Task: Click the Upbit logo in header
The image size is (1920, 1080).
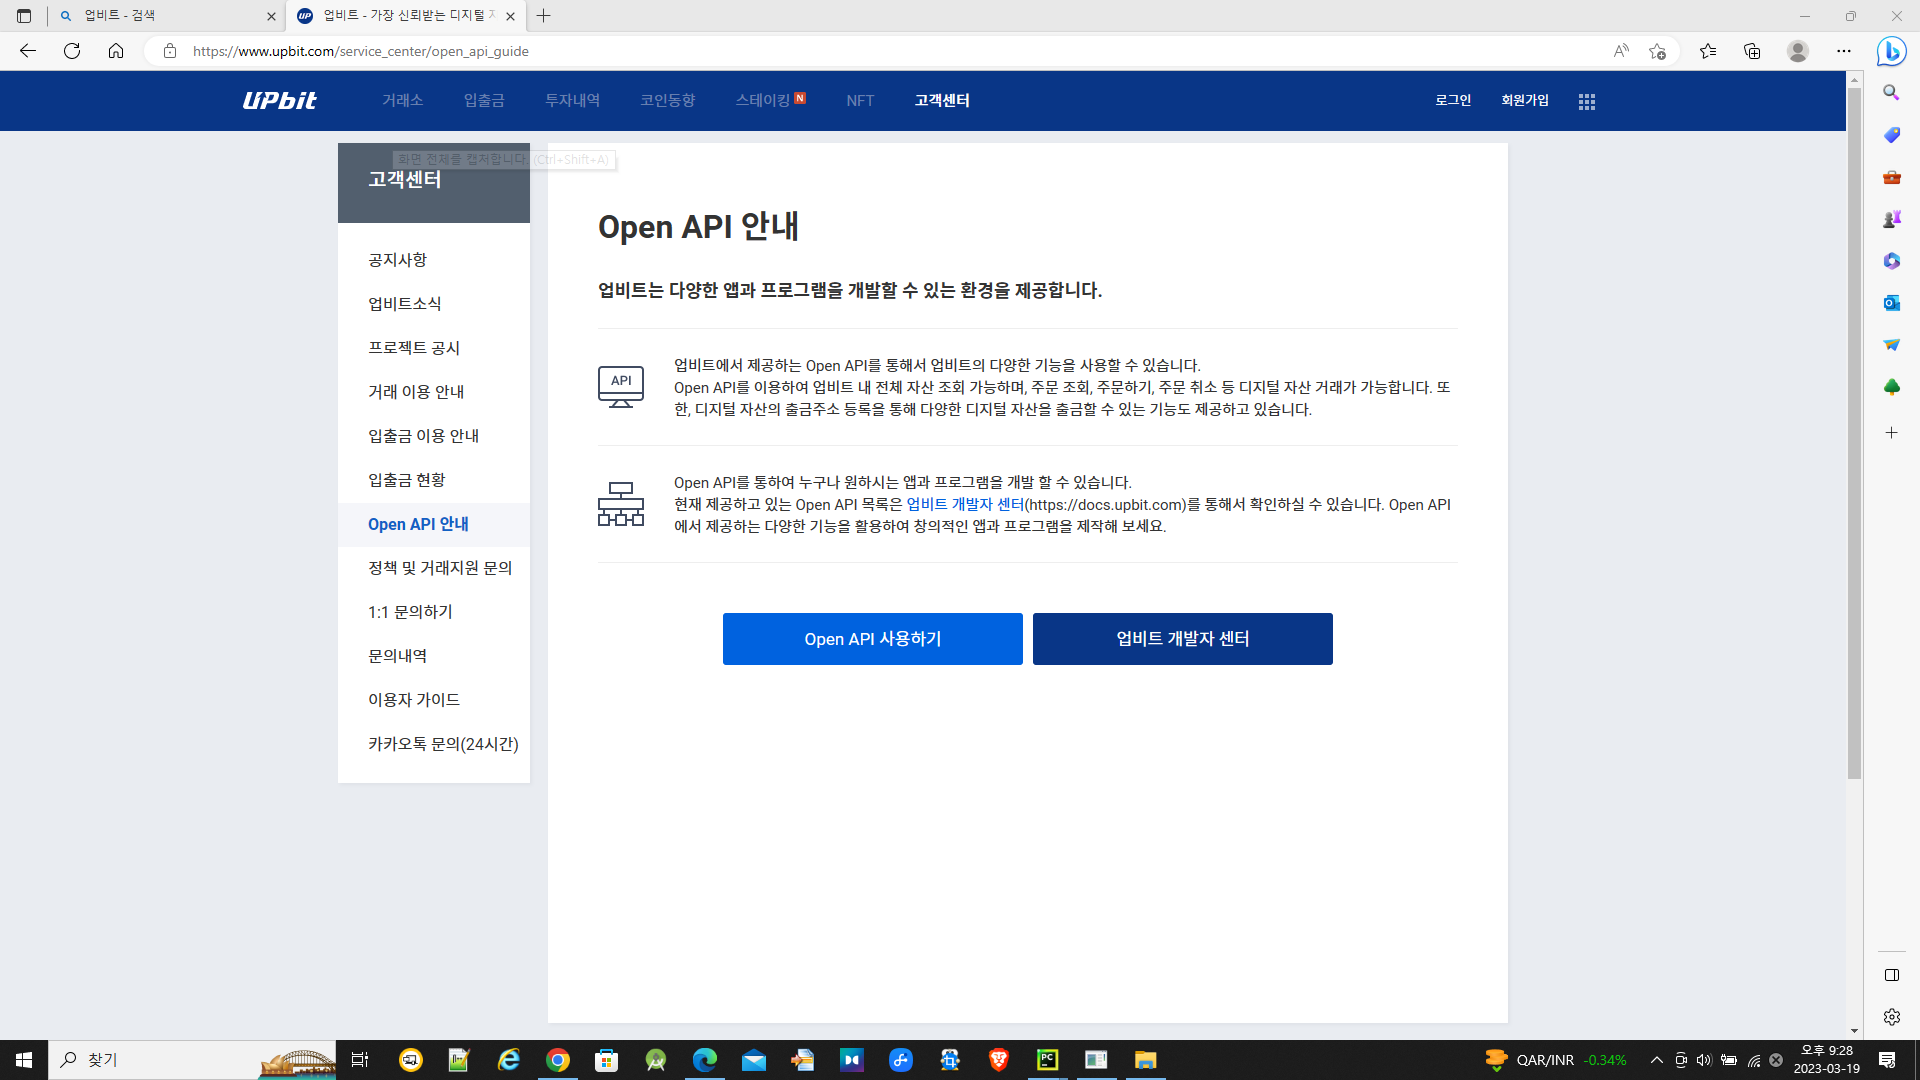Action: [x=279, y=100]
